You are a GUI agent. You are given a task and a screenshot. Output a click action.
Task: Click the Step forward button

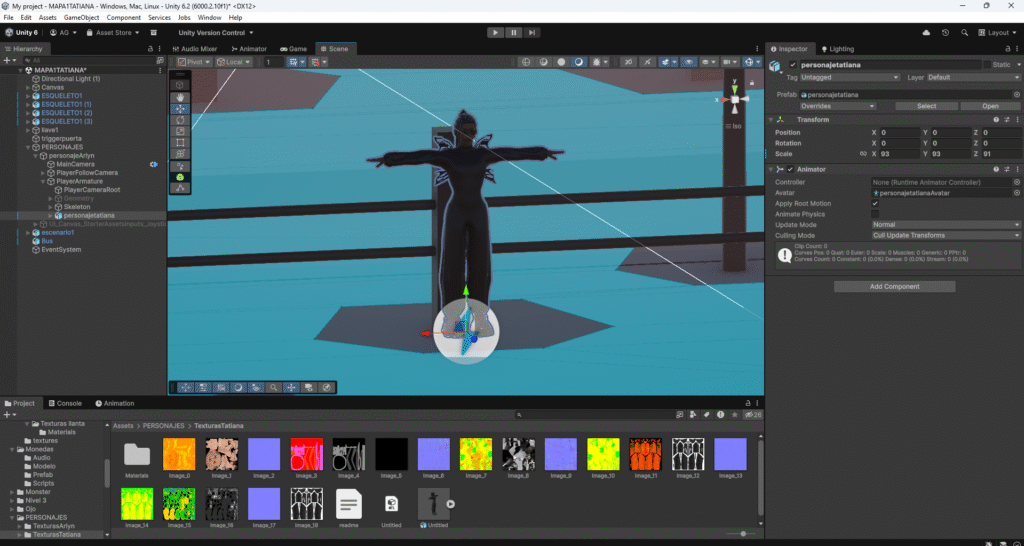533,32
